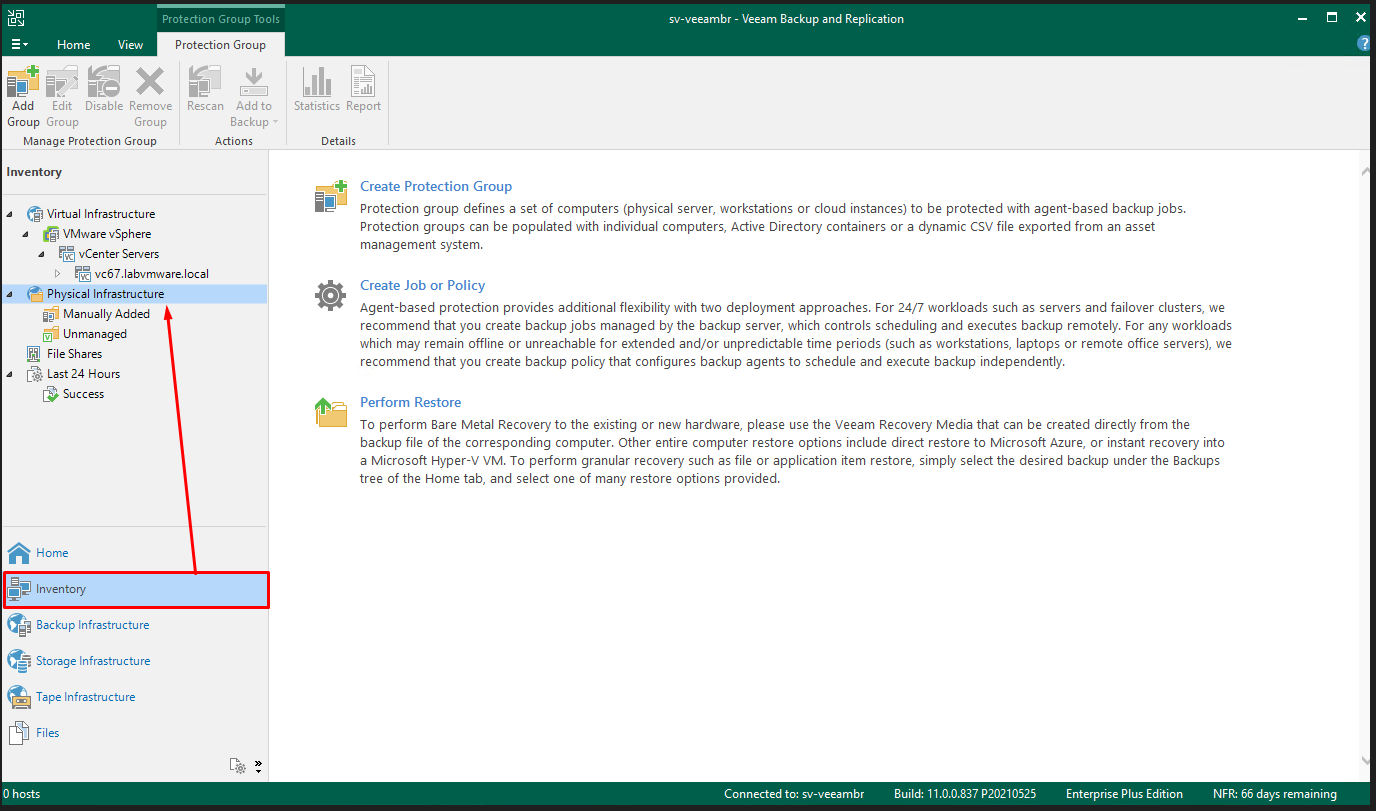Click Perform Restore folder icon
The height and width of the screenshot is (811, 1376).
click(330, 412)
